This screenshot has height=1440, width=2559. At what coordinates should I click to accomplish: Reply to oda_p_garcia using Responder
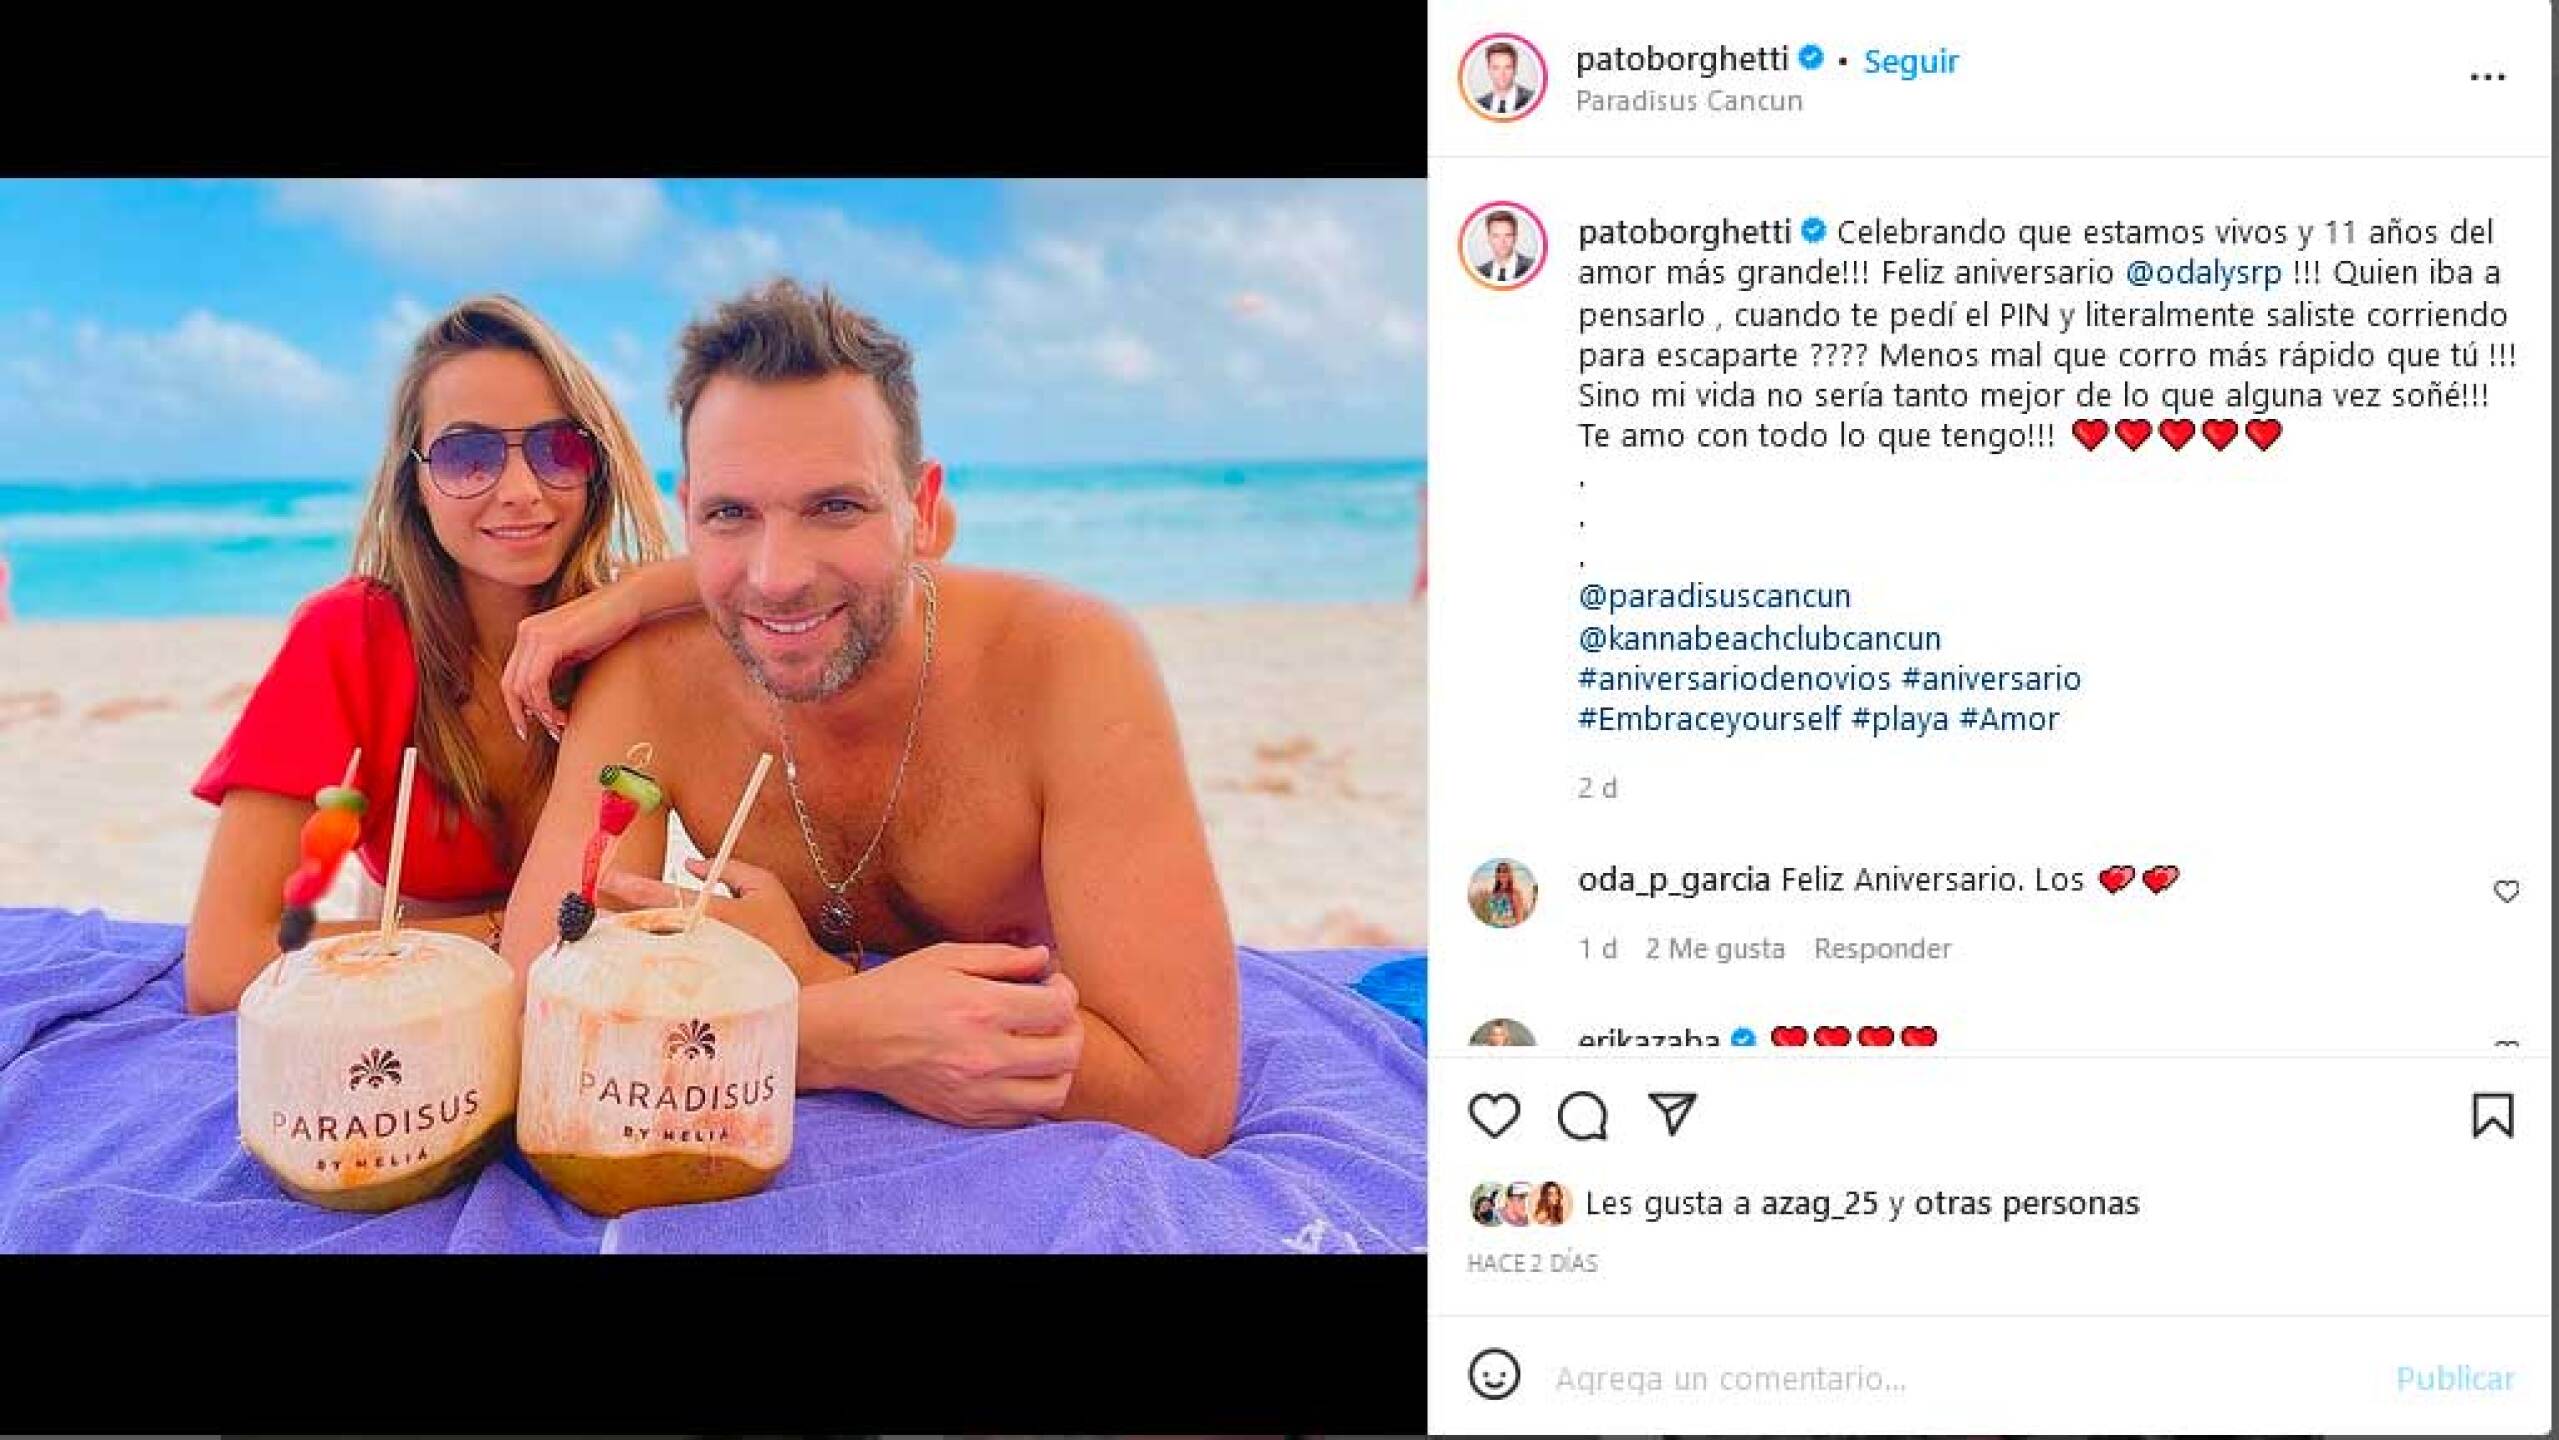tap(1882, 949)
